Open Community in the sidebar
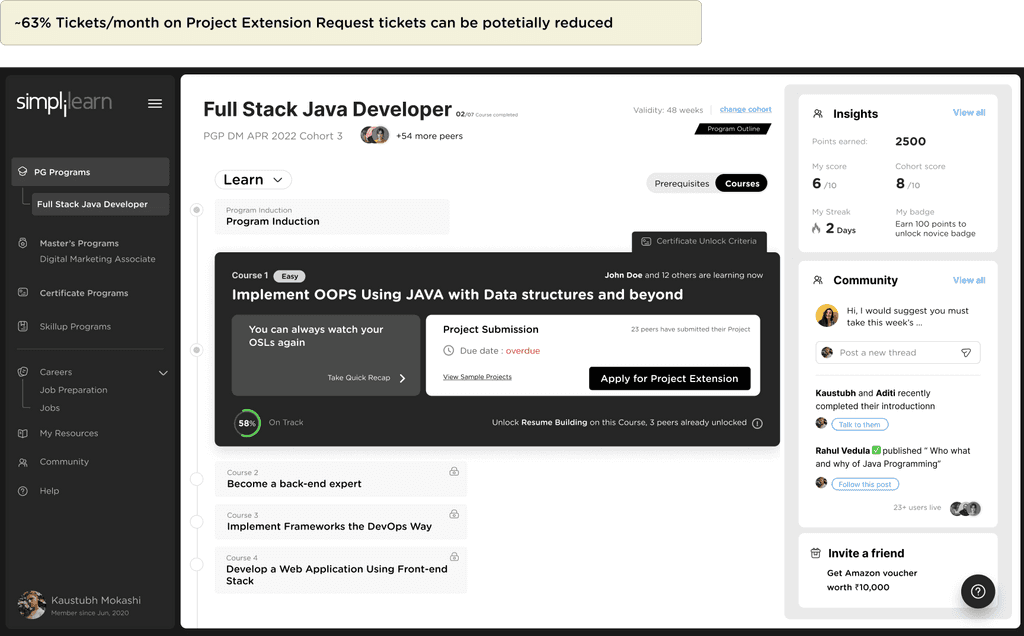Screen dimensions: 1024x636 [x=64, y=462]
